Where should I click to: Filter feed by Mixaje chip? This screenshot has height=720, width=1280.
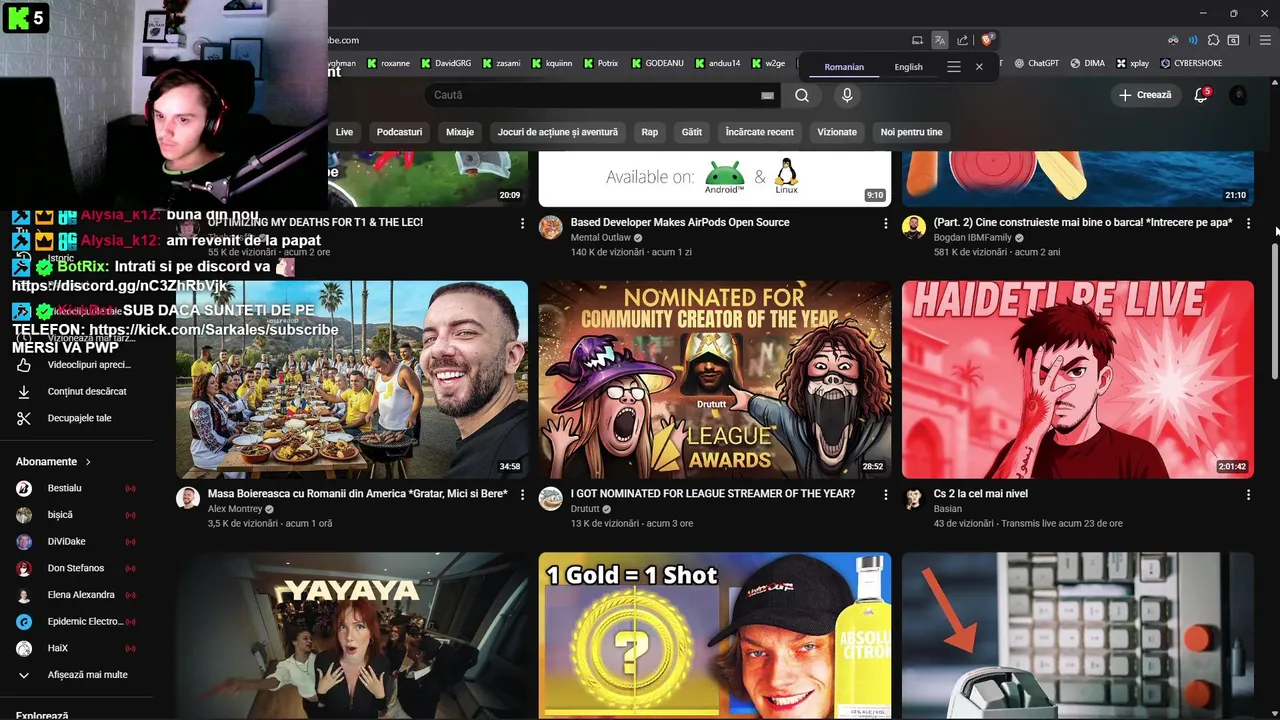coord(460,132)
